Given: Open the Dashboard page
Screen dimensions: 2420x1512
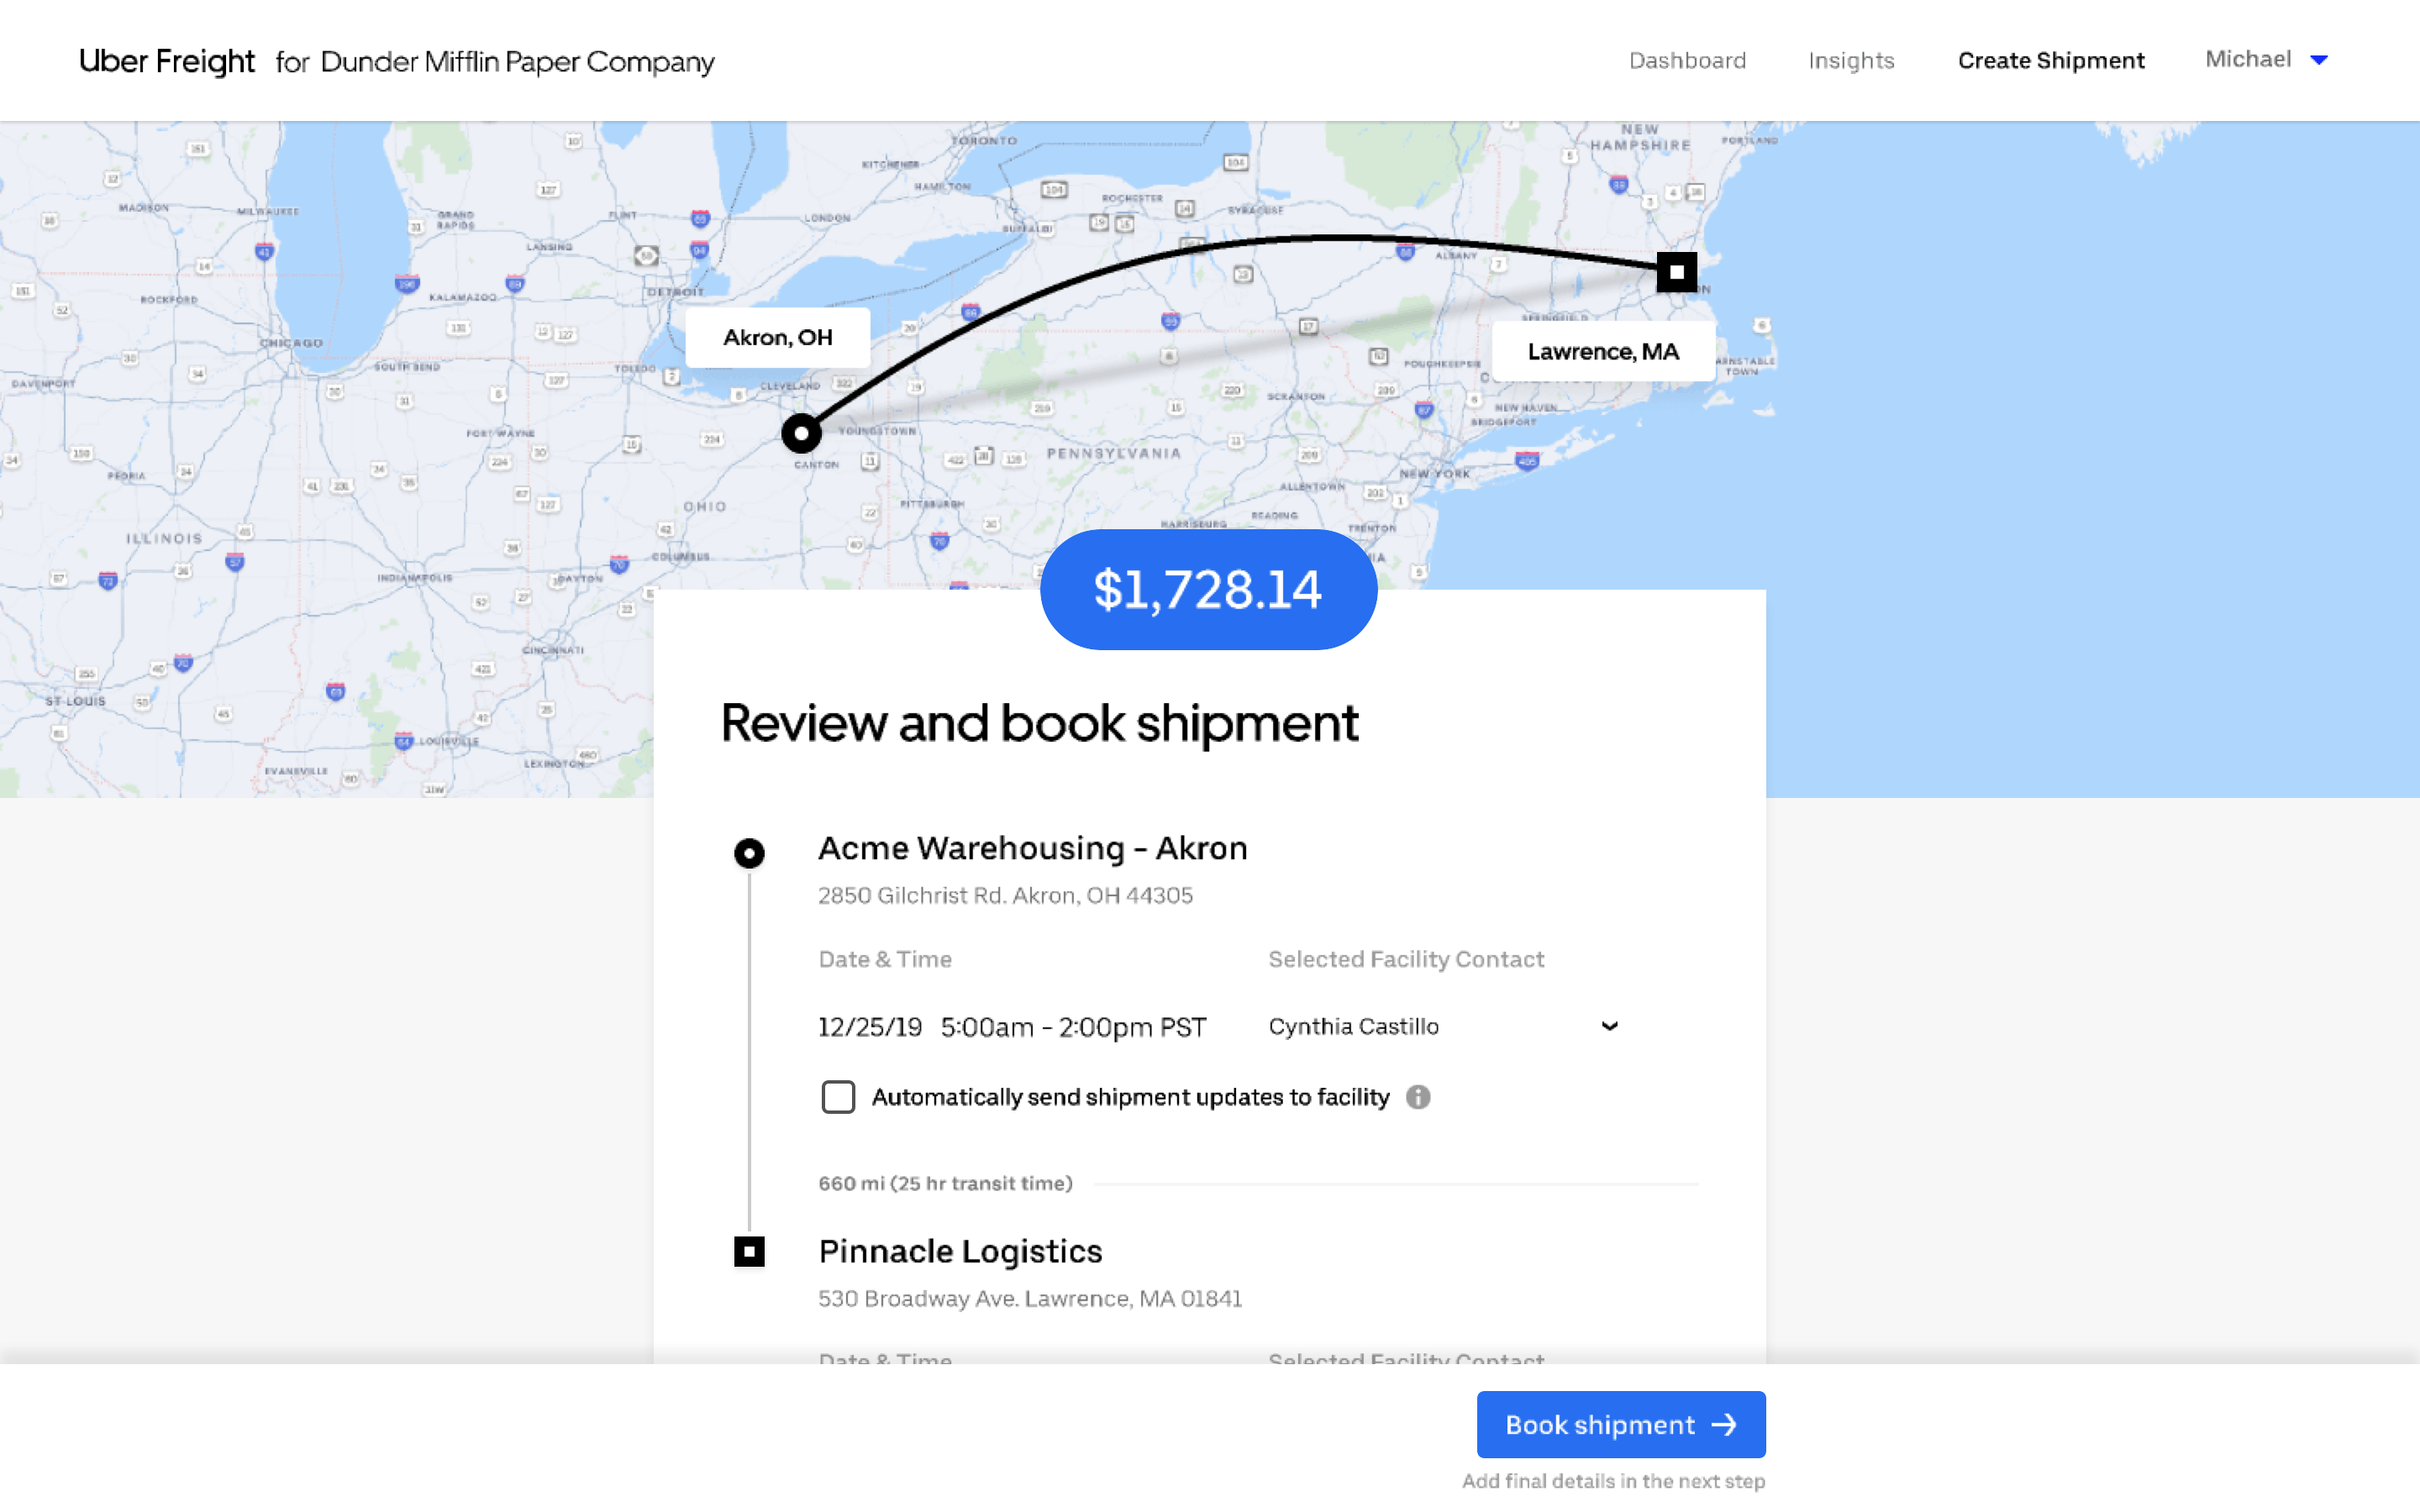Looking at the screenshot, I should point(1687,60).
